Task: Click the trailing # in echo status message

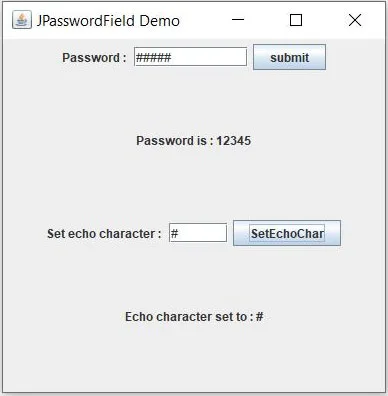Action: pos(260,317)
